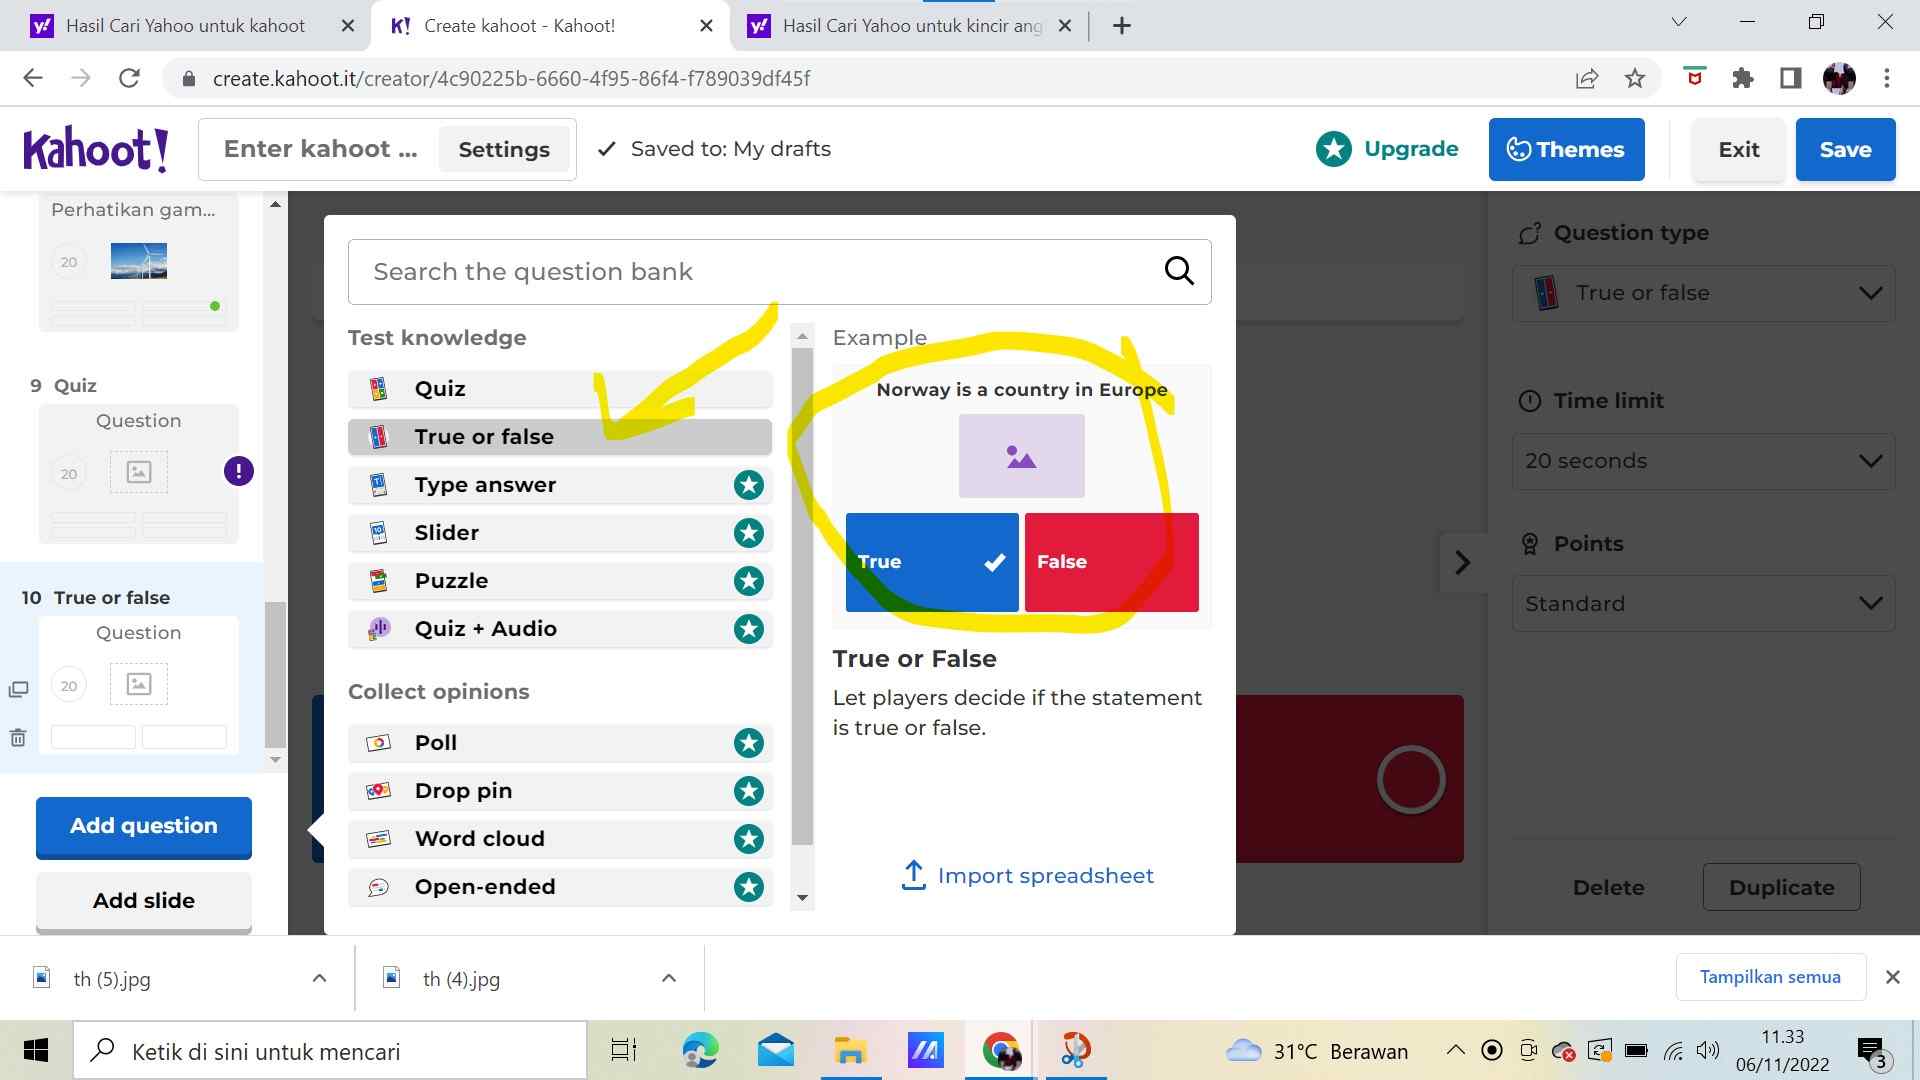
Task: Click the duplicate icon beside question 10
Action: point(18,690)
